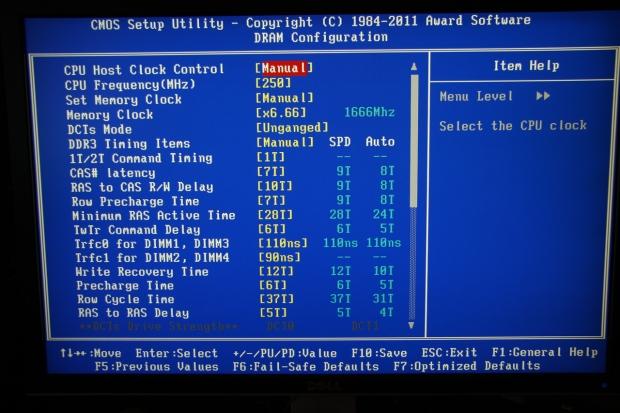Click the Trfc0 for DIMM1, DIMM3 label

pyautogui.click(x=152, y=244)
